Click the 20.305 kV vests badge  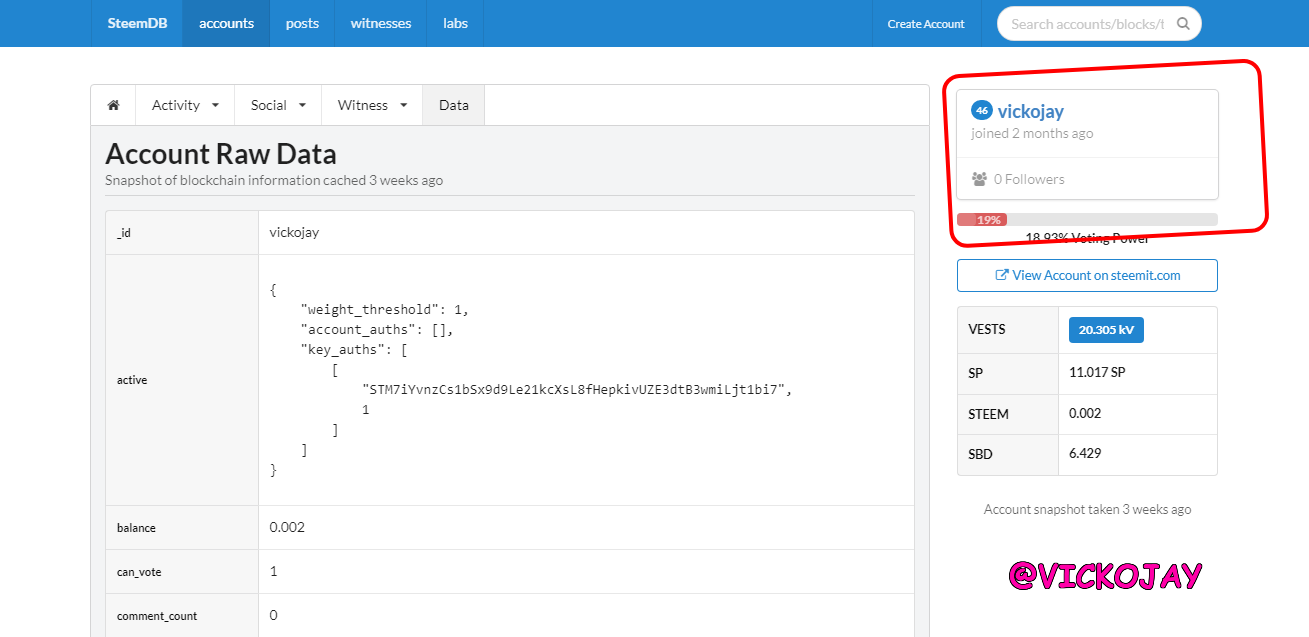(1106, 330)
